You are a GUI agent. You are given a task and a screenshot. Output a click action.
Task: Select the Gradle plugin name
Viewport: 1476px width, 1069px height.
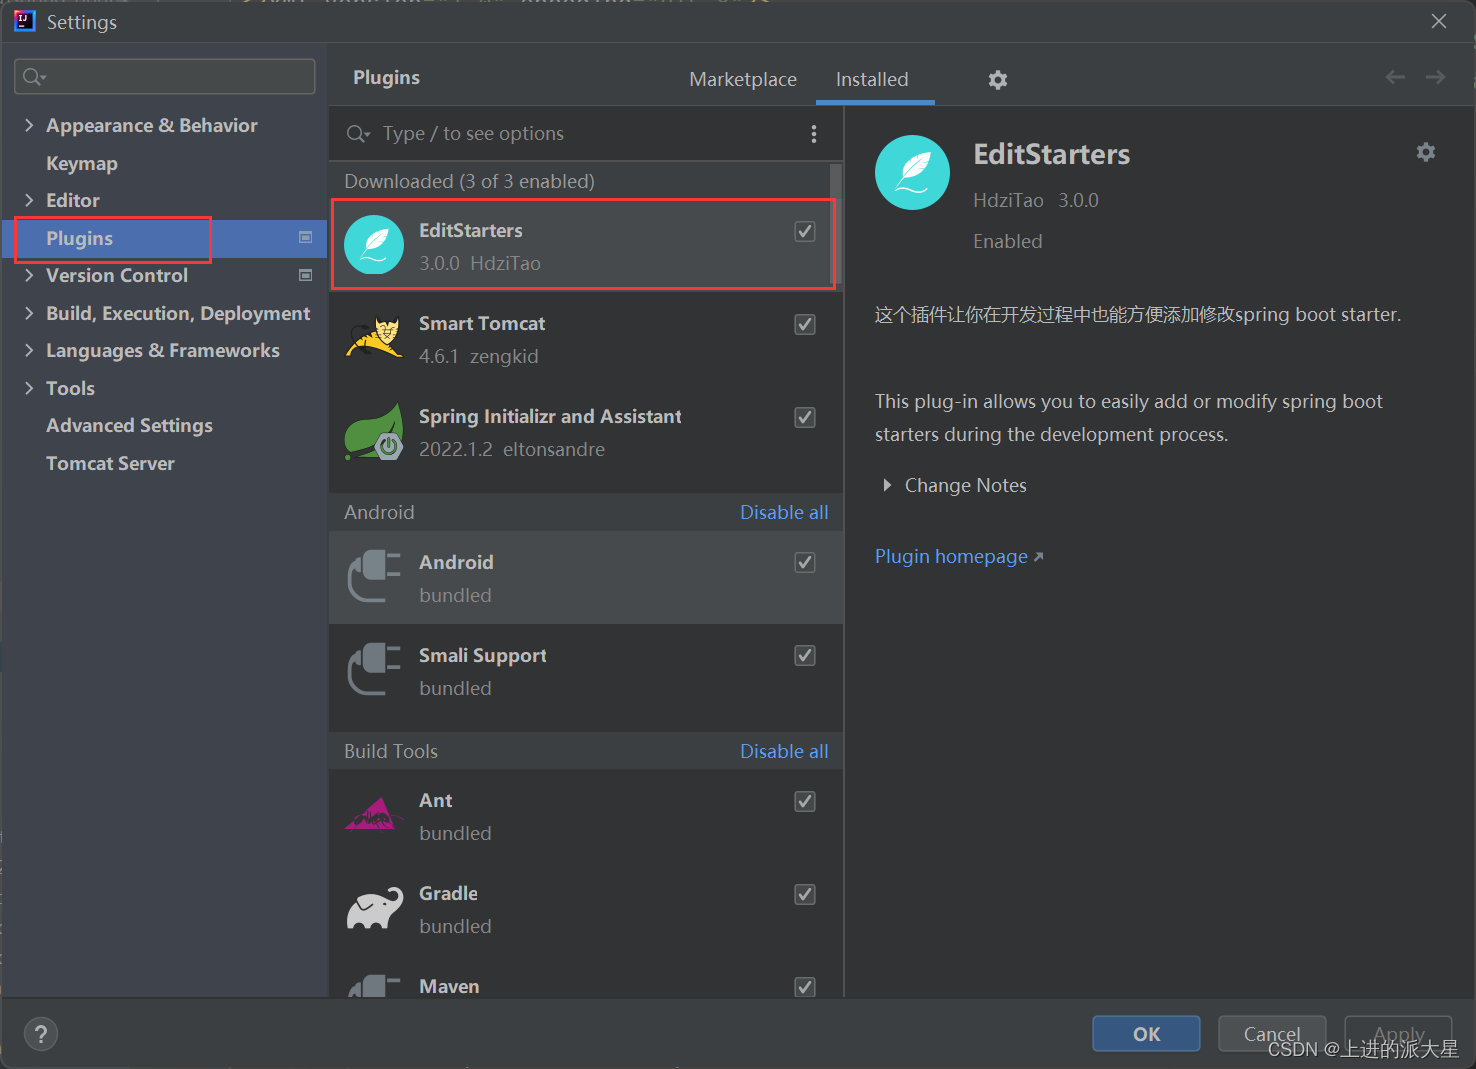pos(448,893)
